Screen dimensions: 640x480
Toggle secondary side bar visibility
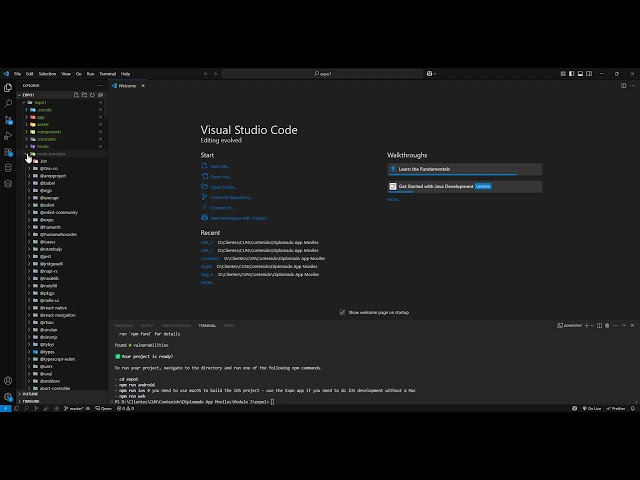[x=589, y=73]
